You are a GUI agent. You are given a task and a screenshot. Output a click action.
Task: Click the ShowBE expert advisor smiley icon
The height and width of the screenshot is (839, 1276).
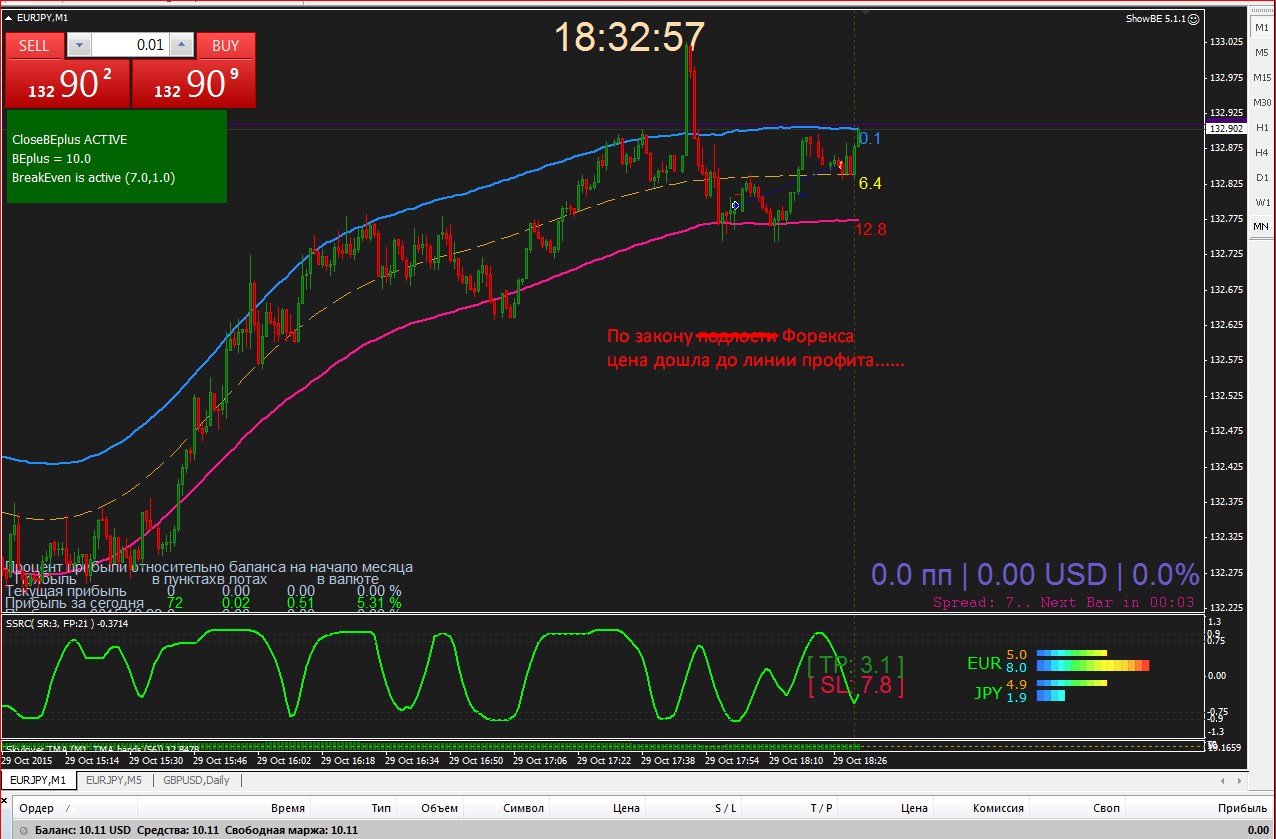click(x=1194, y=18)
